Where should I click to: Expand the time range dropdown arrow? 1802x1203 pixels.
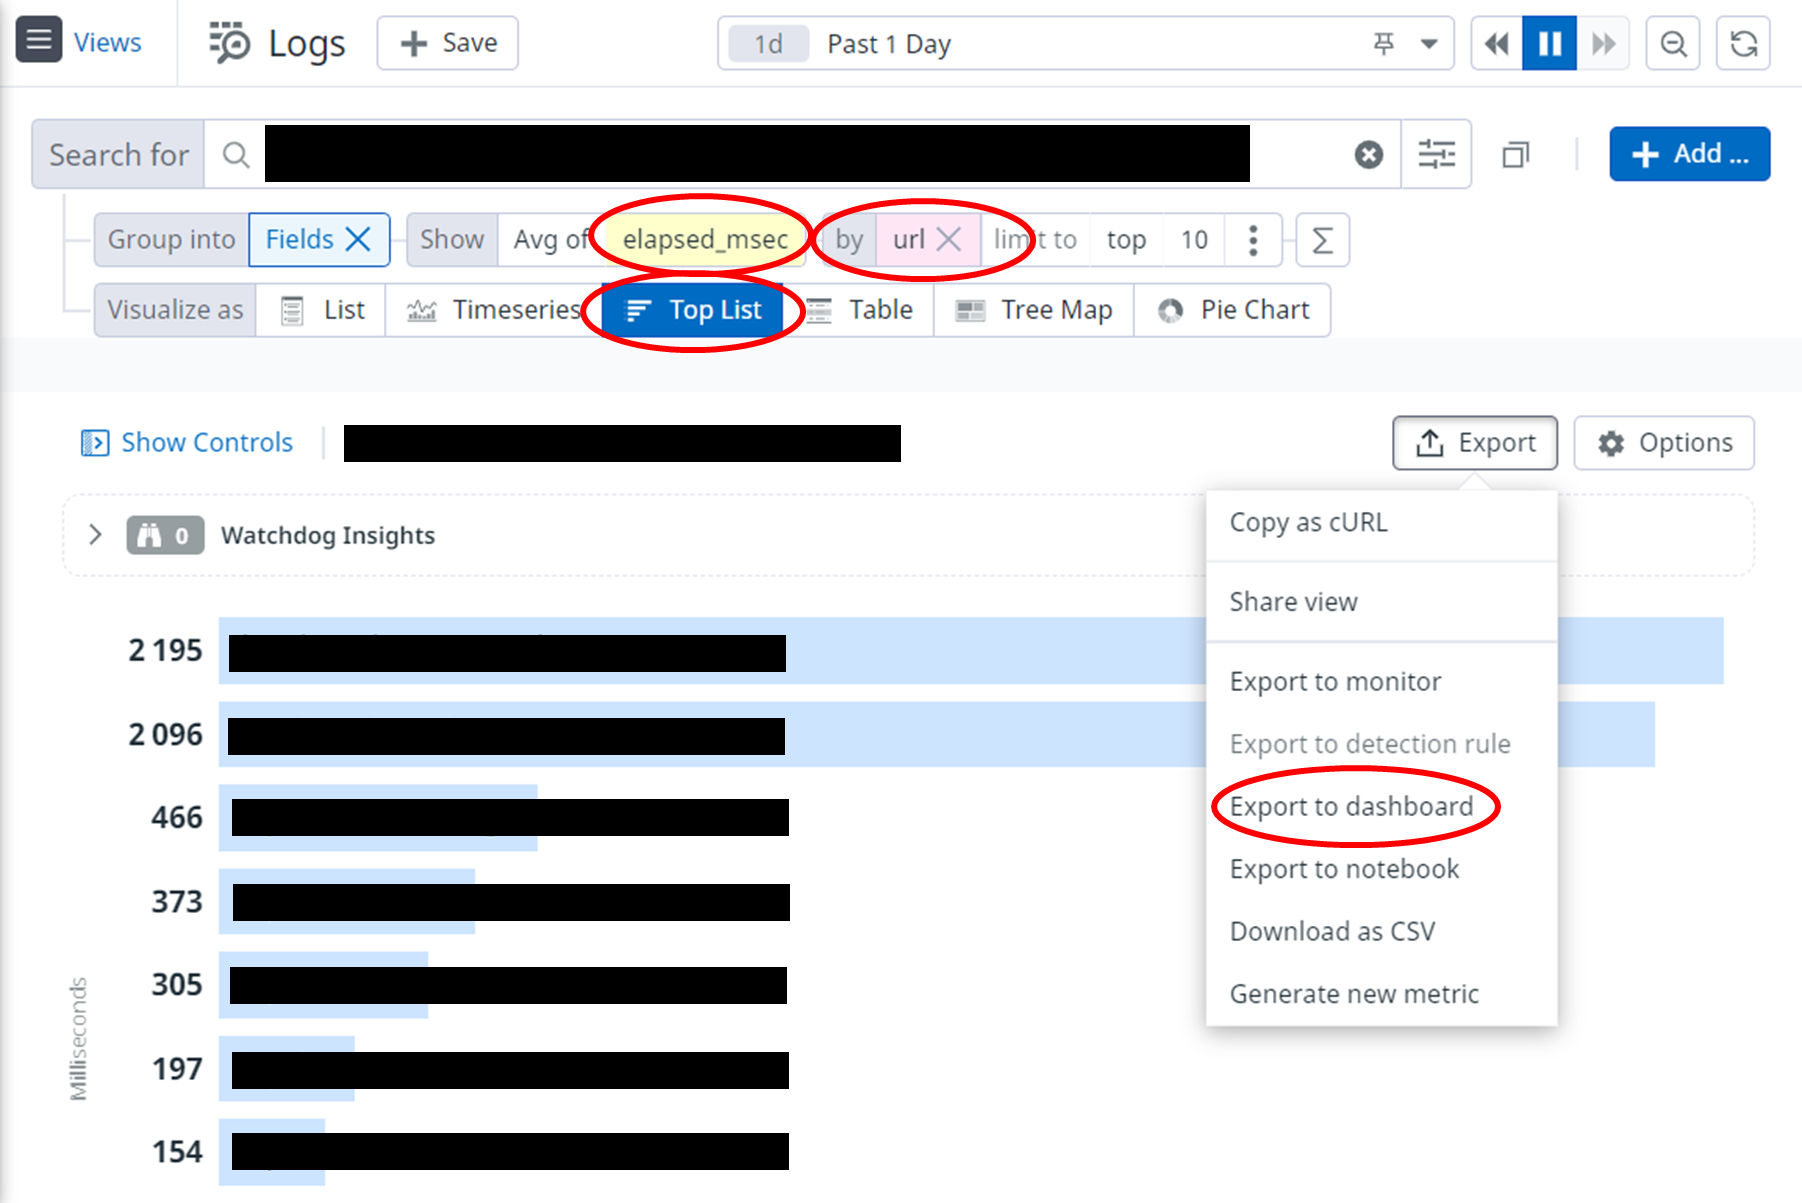(x=1429, y=43)
